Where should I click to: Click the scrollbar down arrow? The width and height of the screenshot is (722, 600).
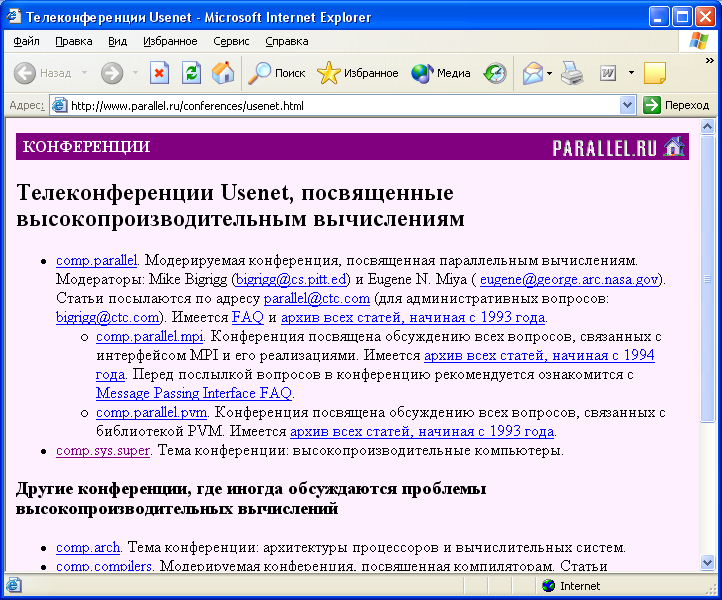pos(707,562)
